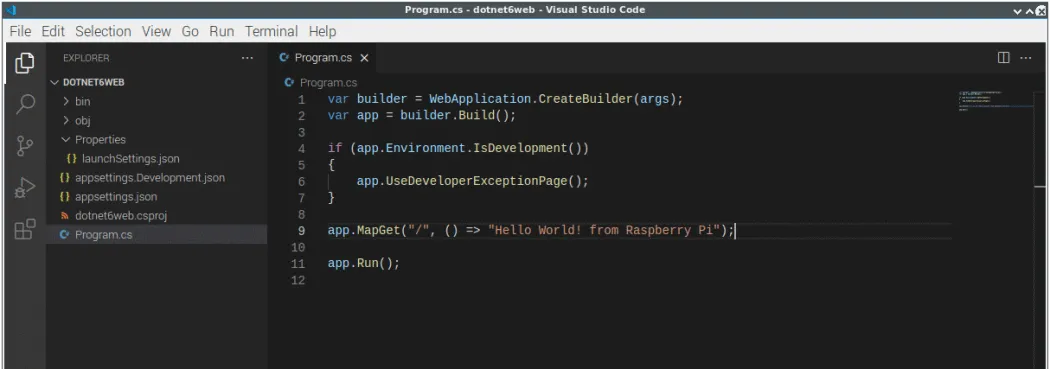The height and width of the screenshot is (369, 1050).
Task: Open the Run and Debug view icon
Action: 25,188
